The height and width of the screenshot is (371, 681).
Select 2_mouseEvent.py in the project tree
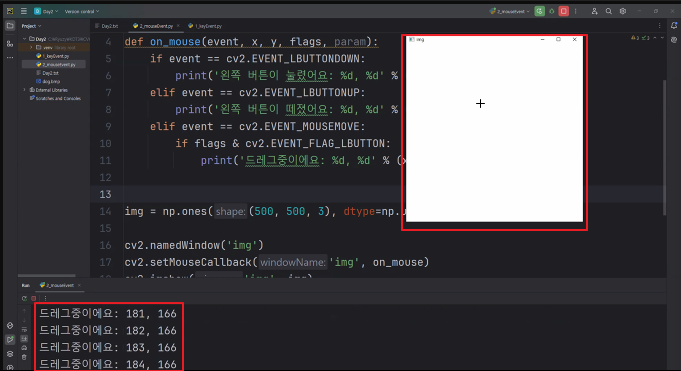(x=54, y=64)
